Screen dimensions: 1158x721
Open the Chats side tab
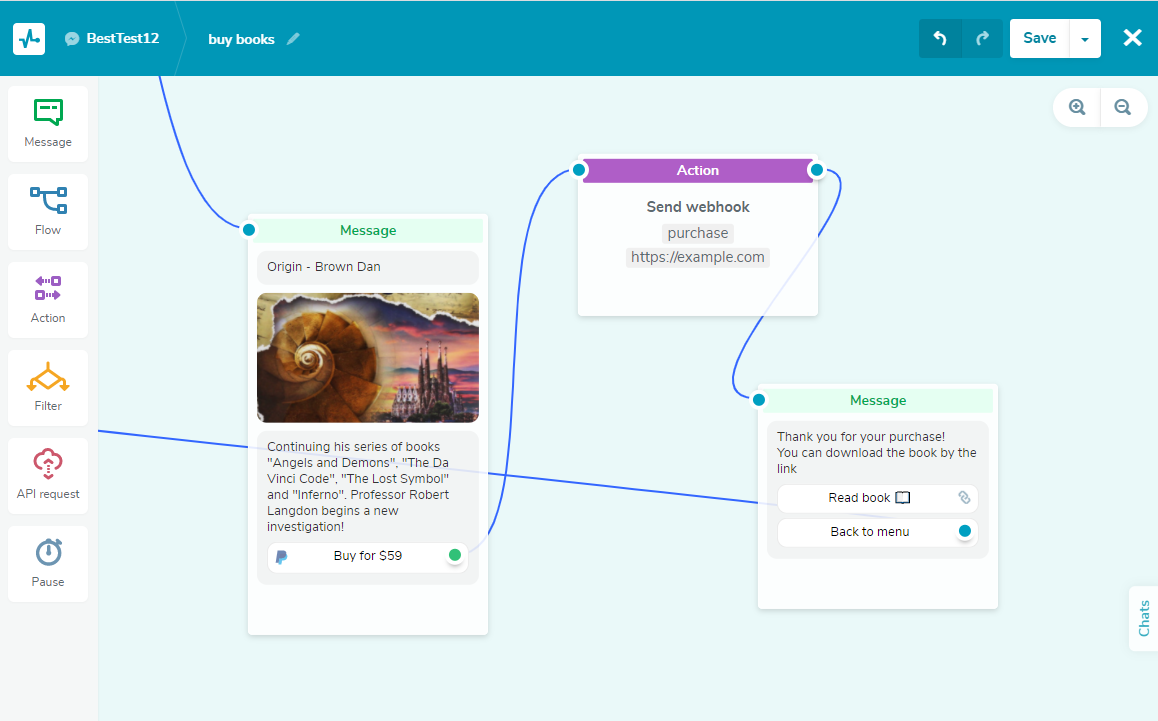[1144, 618]
